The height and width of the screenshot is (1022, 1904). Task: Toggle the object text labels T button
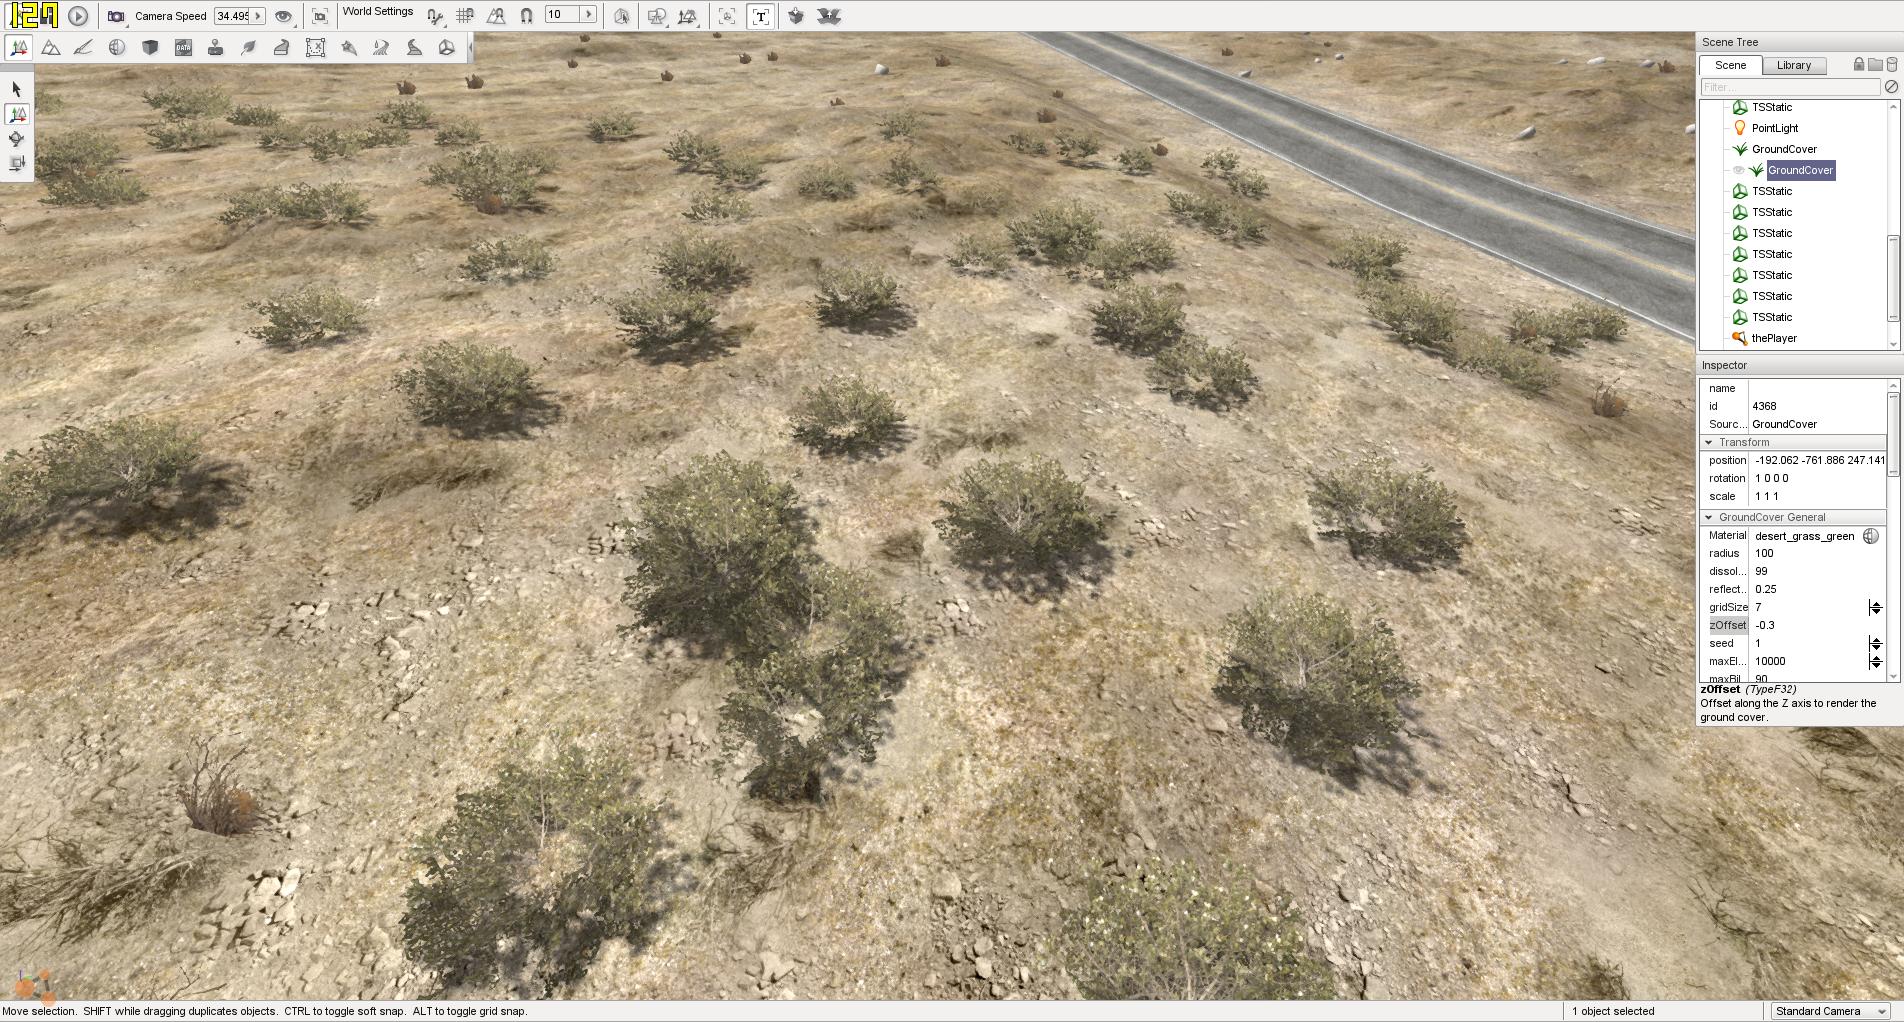pyautogui.click(x=761, y=16)
